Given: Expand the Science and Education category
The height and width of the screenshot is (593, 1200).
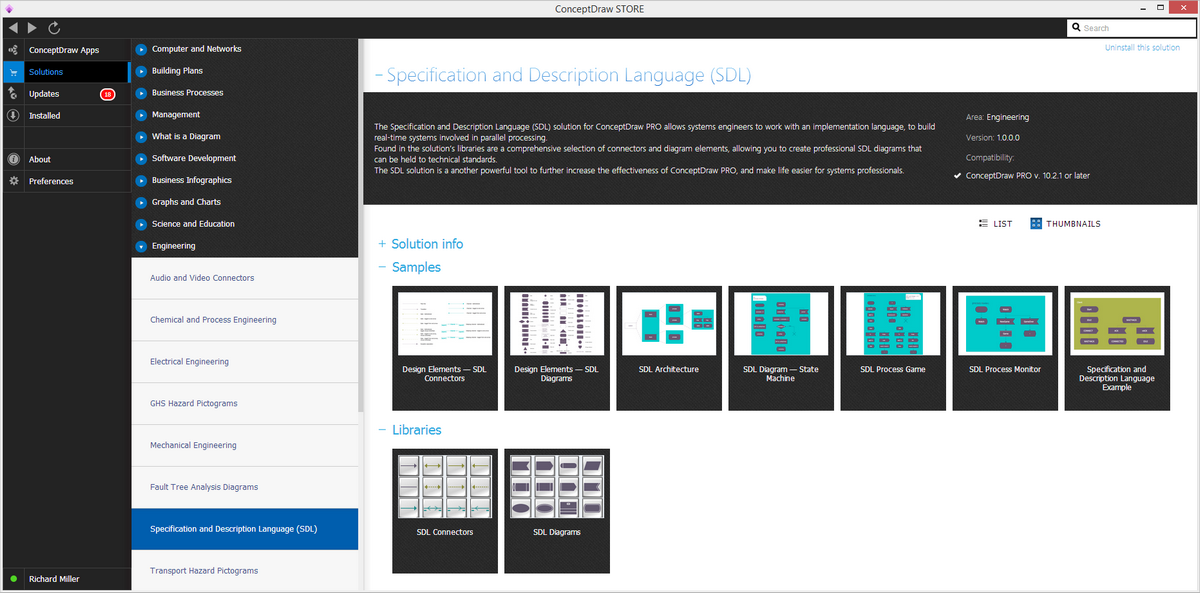Looking at the screenshot, I should [142, 225].
